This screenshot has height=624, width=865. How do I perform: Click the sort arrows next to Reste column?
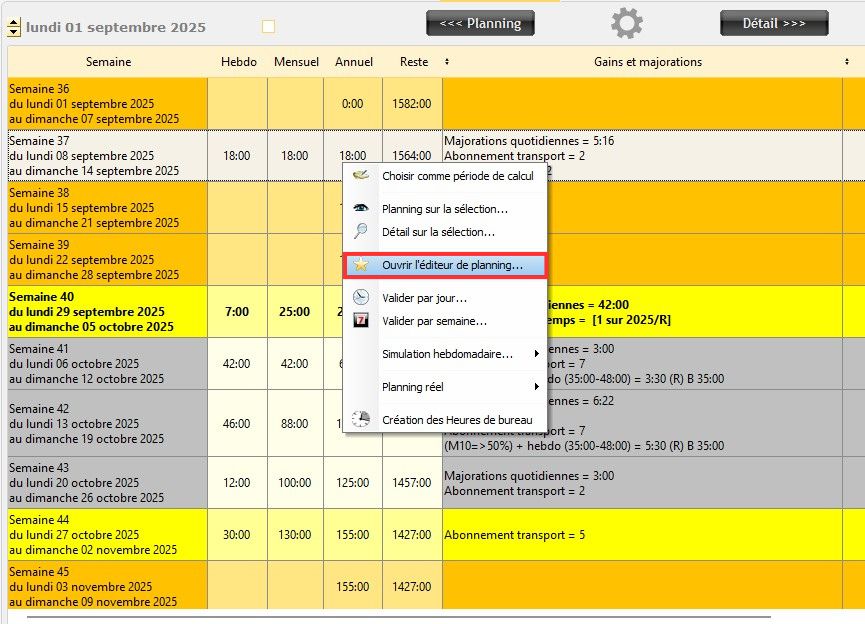(446, 62)
